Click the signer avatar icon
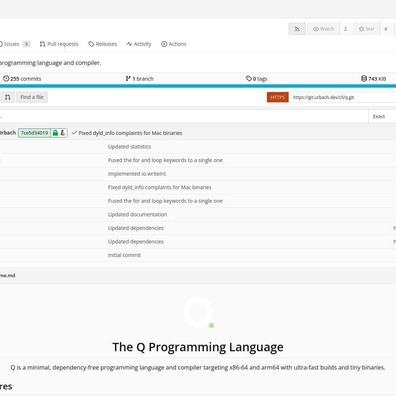396x396 pixels. point(63,133)
